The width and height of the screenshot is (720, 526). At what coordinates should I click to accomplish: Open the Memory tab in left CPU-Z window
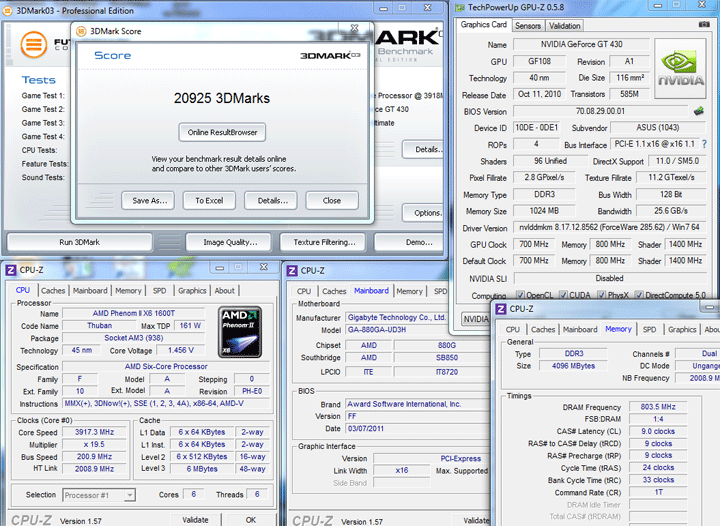click(x=128, y=291)
